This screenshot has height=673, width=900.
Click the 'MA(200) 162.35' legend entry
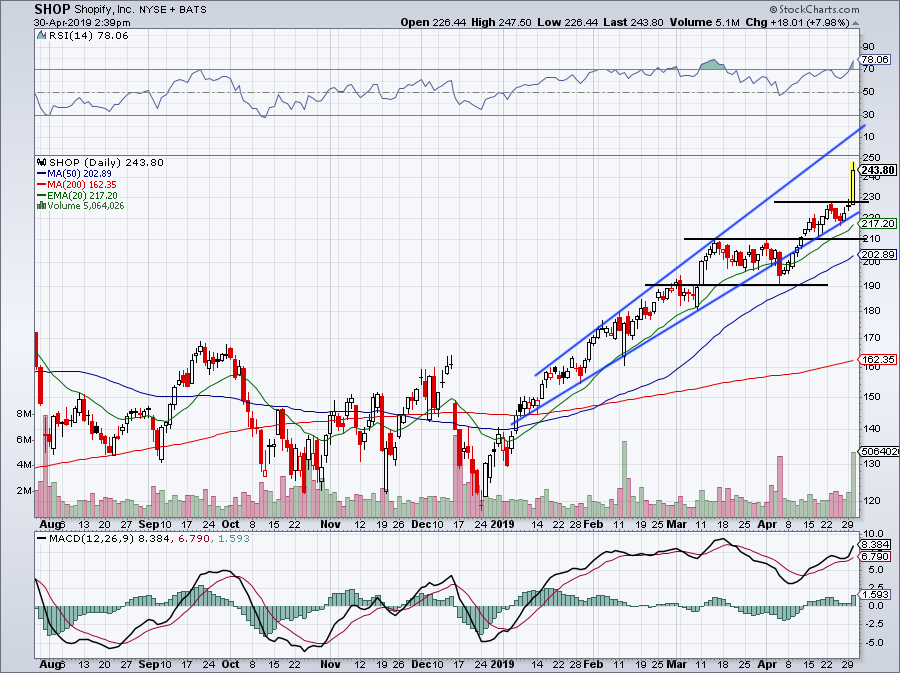point(82,184)
